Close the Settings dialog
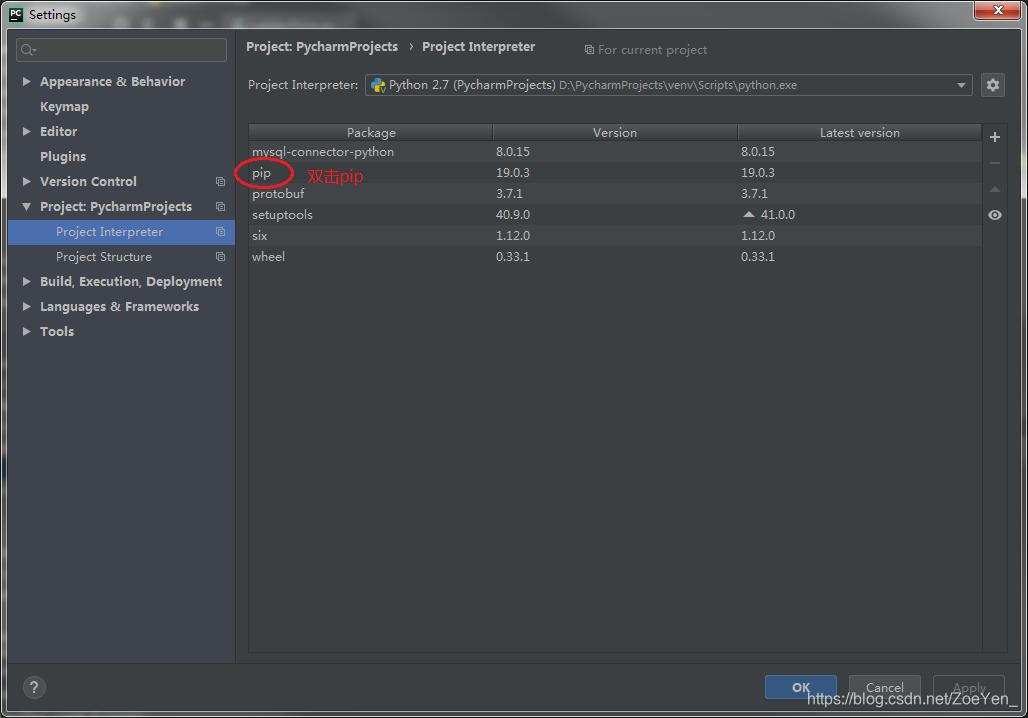This screenshot has width=1028, height=718. (997, 10)
